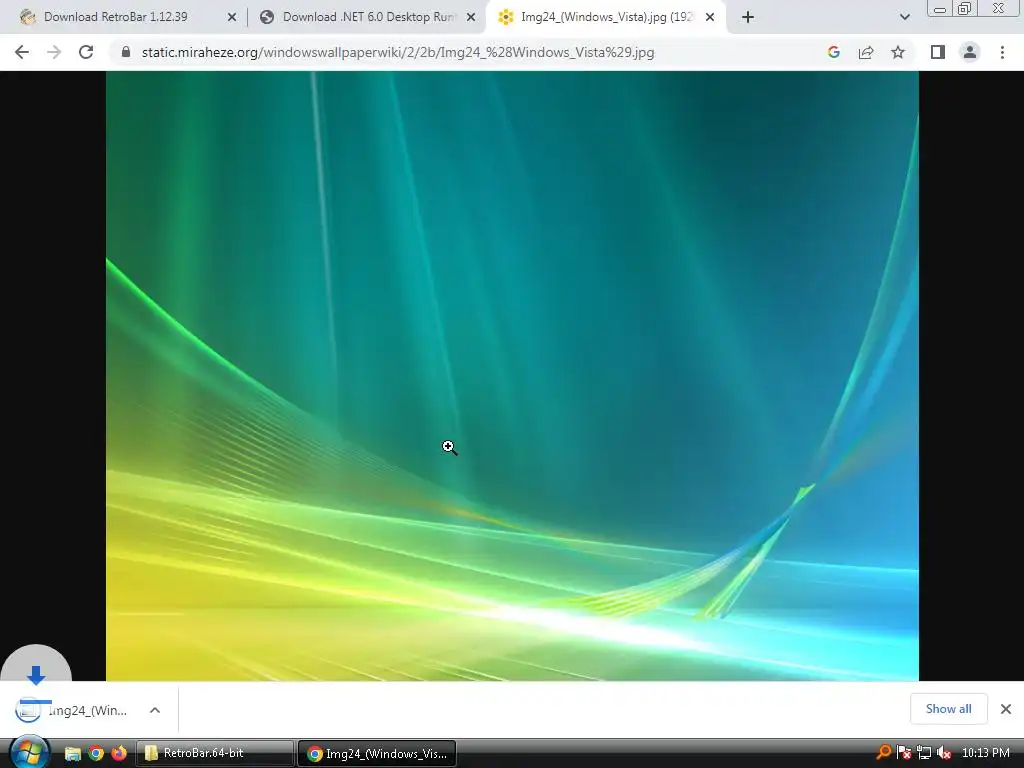Open the browser side panel

point(938,52)
